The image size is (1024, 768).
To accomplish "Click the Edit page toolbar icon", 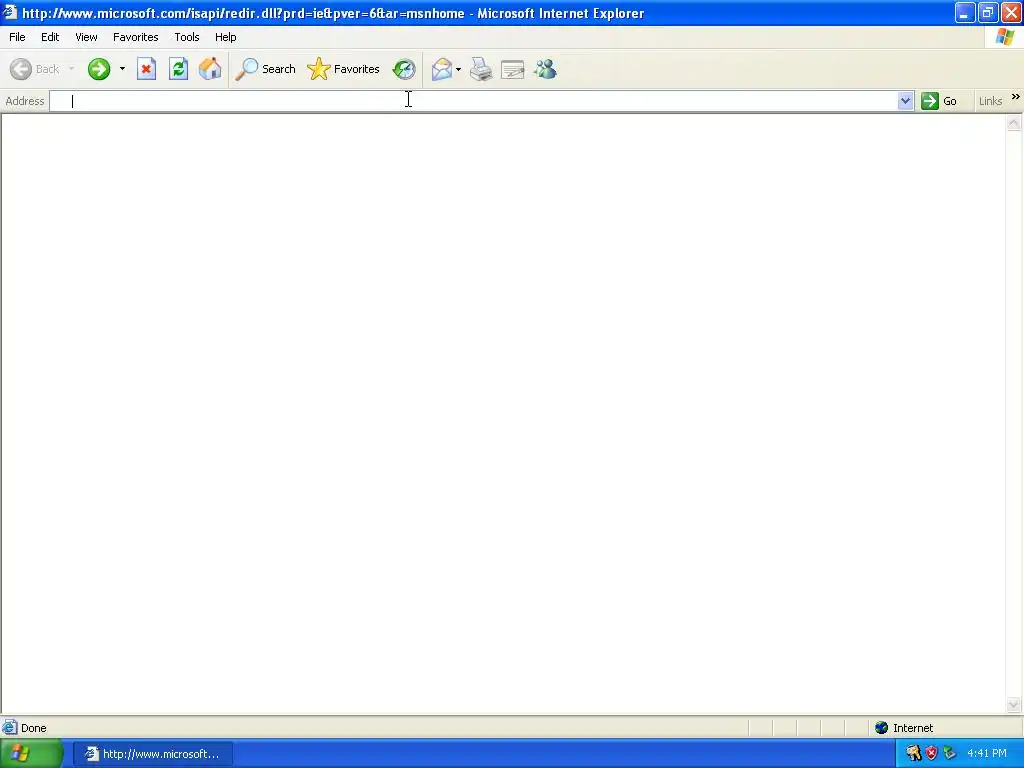I will coord(513,69).
